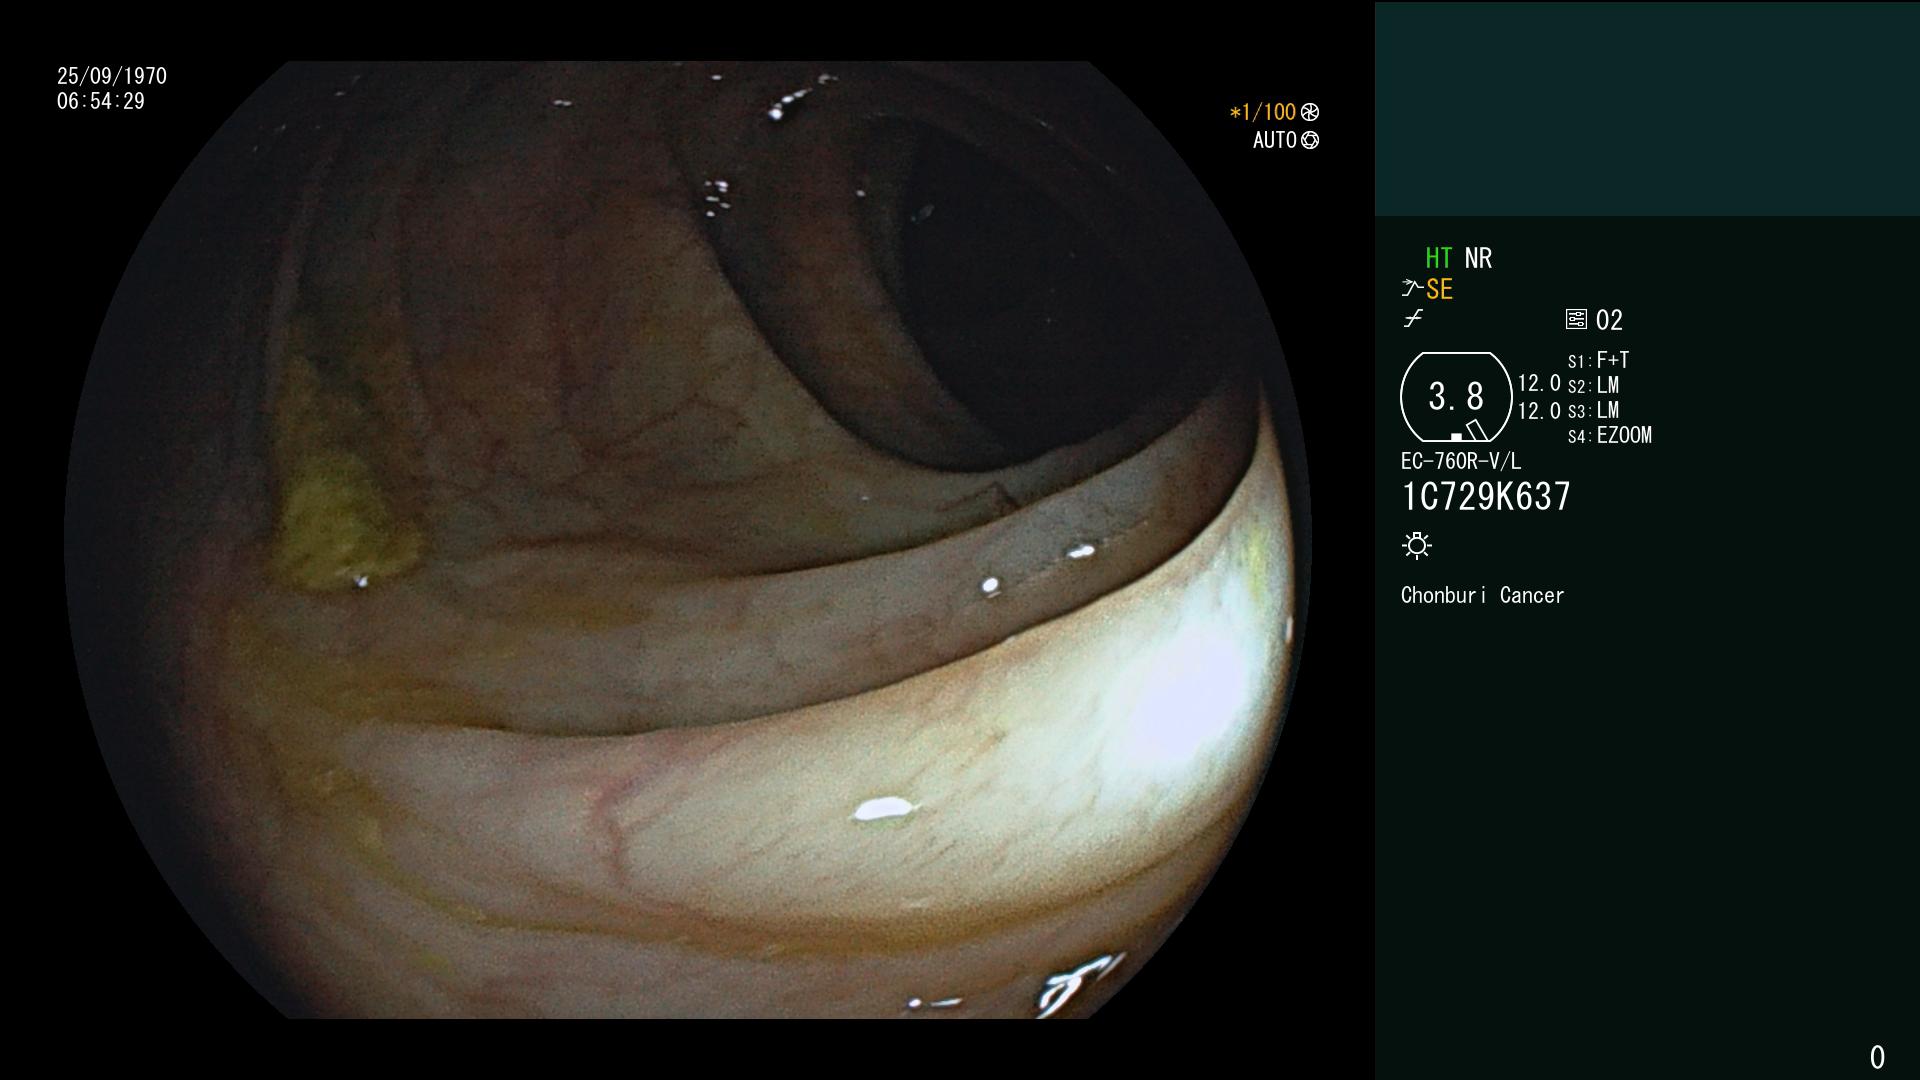This screenshot has height=1080, width=1920.
Task: Click the *1/100 shutter speed value
Action: click(x=1263, y=112)
